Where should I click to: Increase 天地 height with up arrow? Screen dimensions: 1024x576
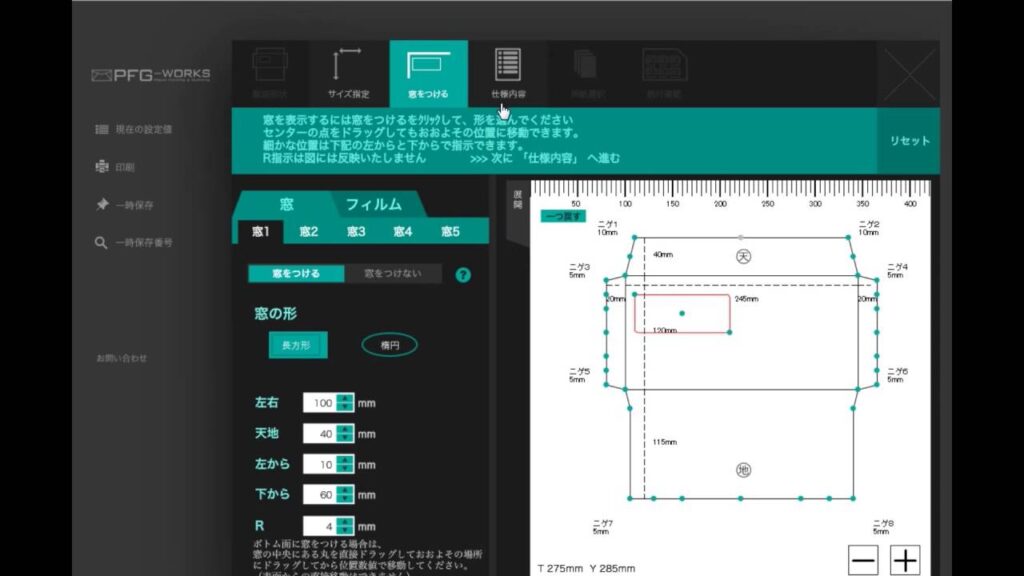pos(345,428)
